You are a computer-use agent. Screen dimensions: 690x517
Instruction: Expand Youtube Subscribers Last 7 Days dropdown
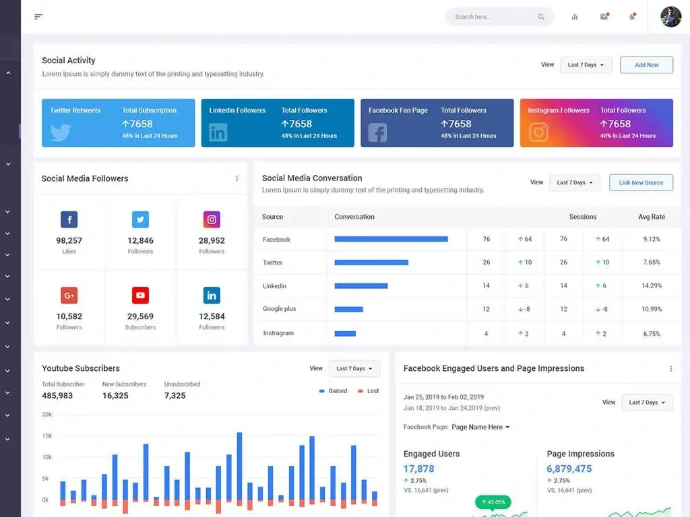tap(354, 369)
